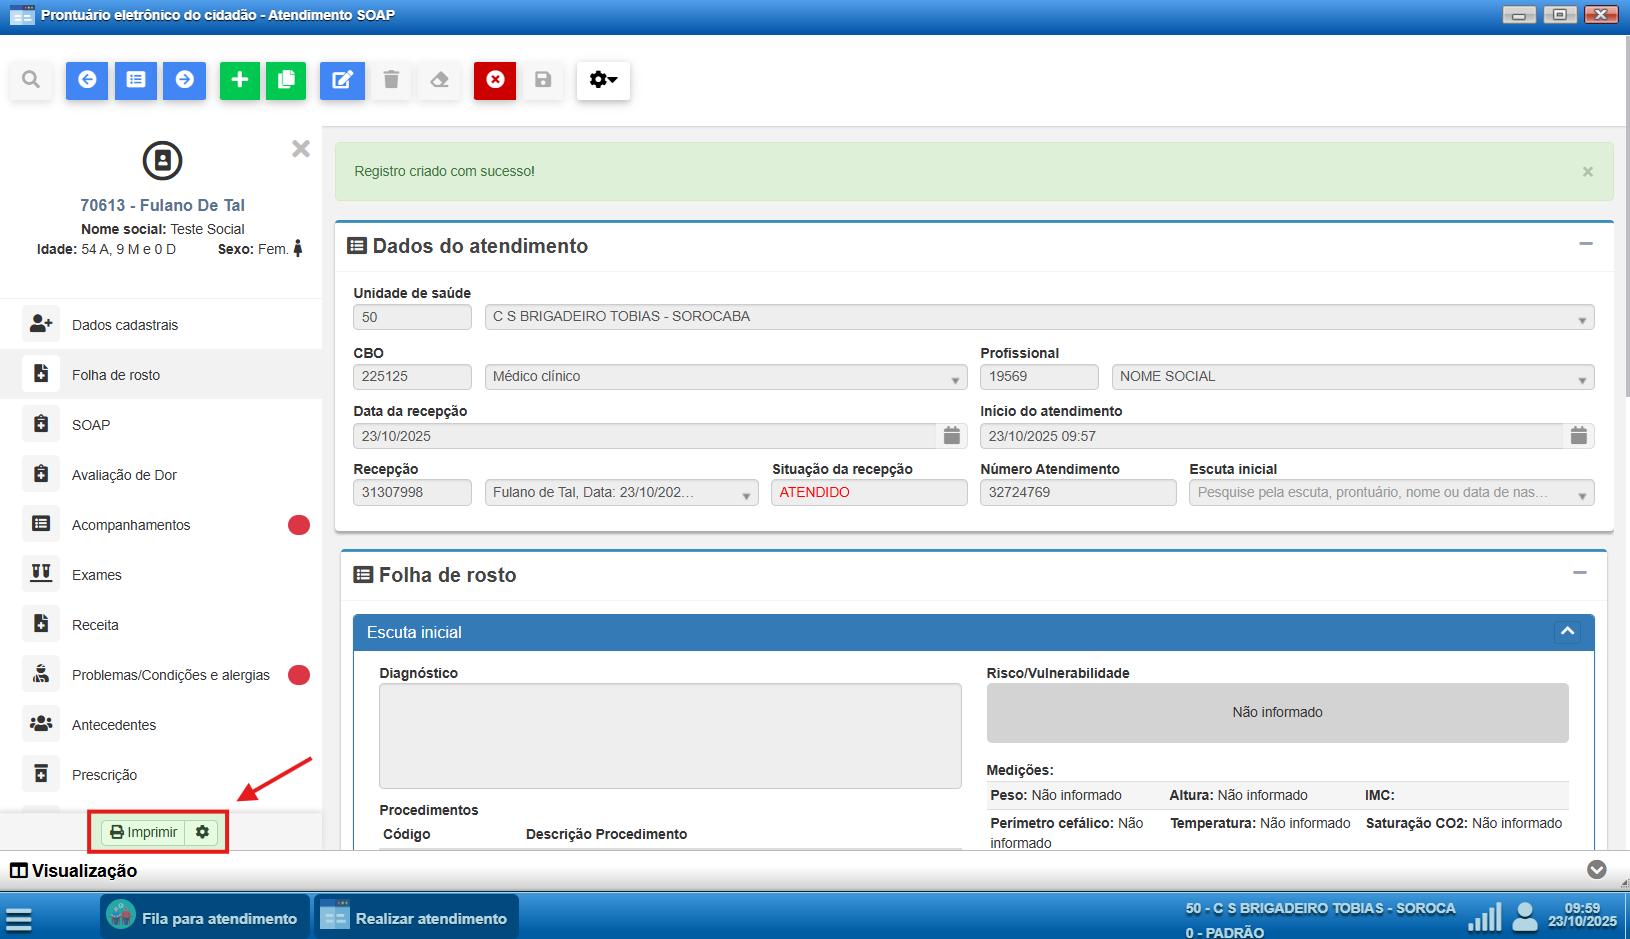Open print settings gear next to Imprimir
This screenshot has height=939, width=1630.
point(203,832)
